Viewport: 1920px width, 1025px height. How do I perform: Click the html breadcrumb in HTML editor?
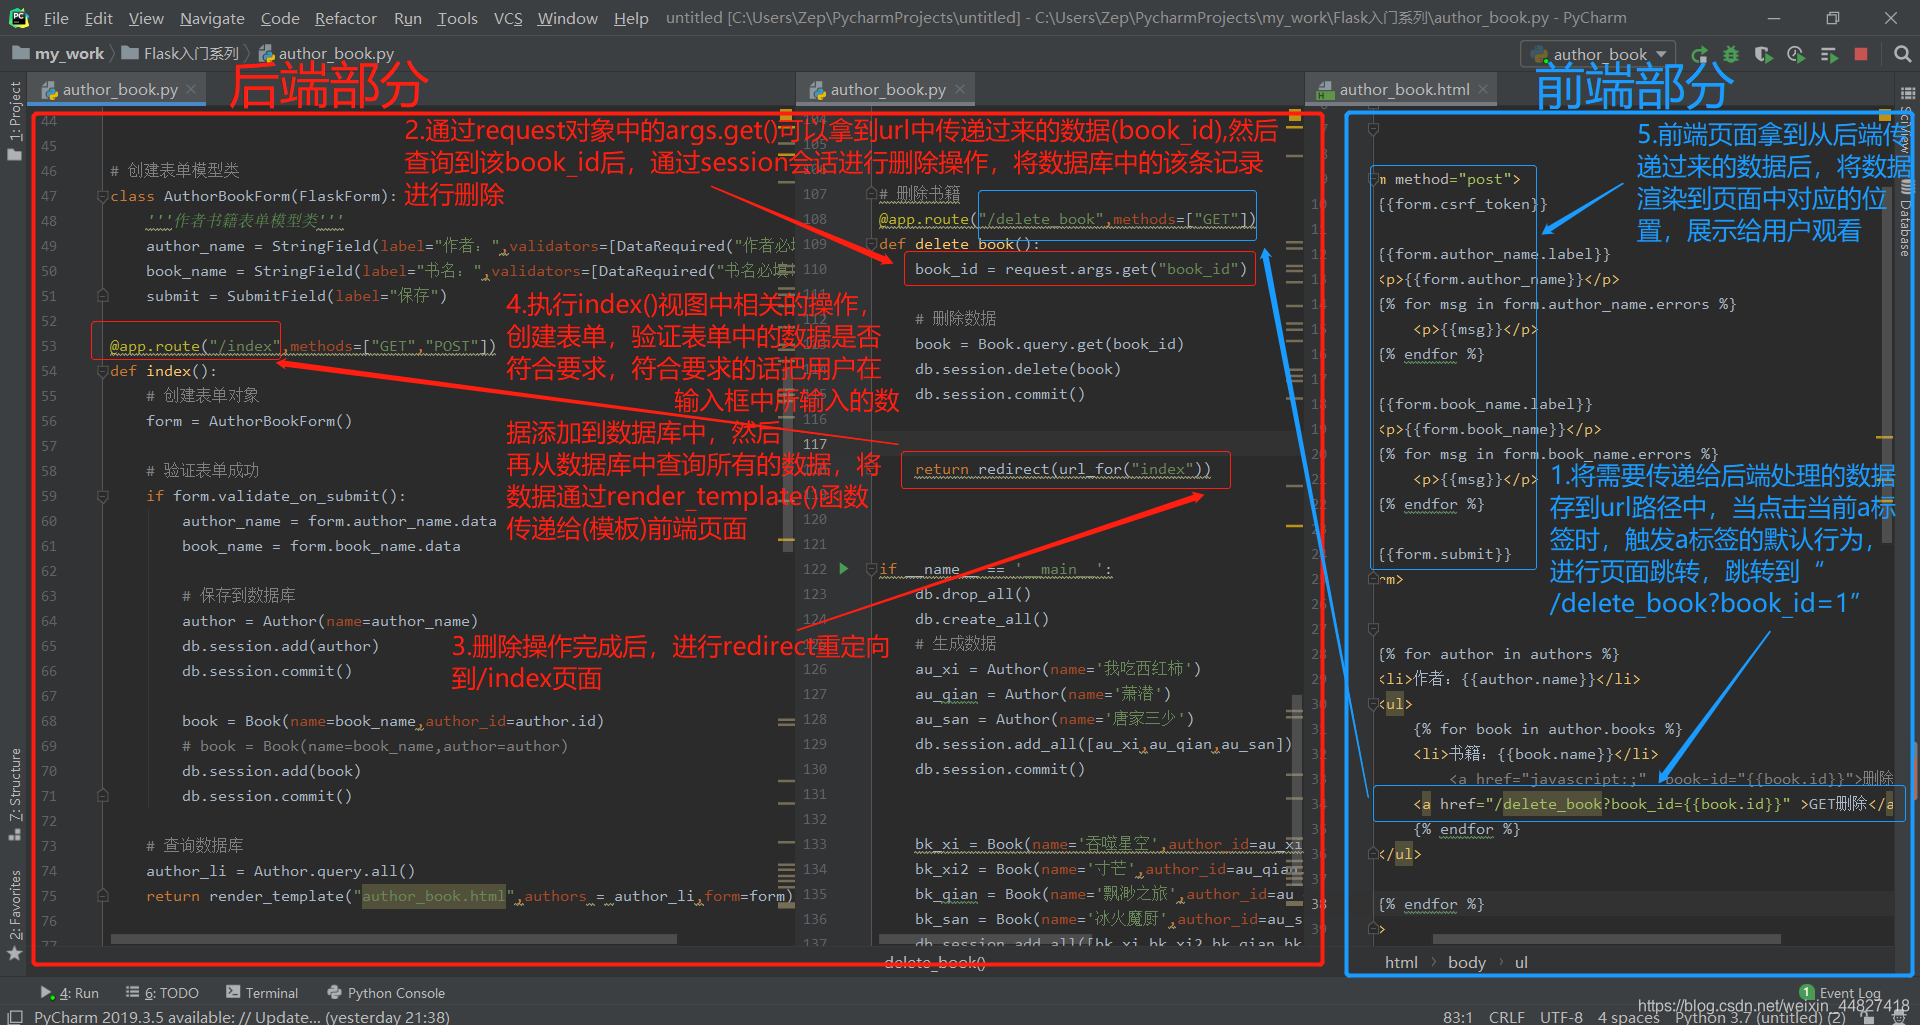[x=1401, y=962]
